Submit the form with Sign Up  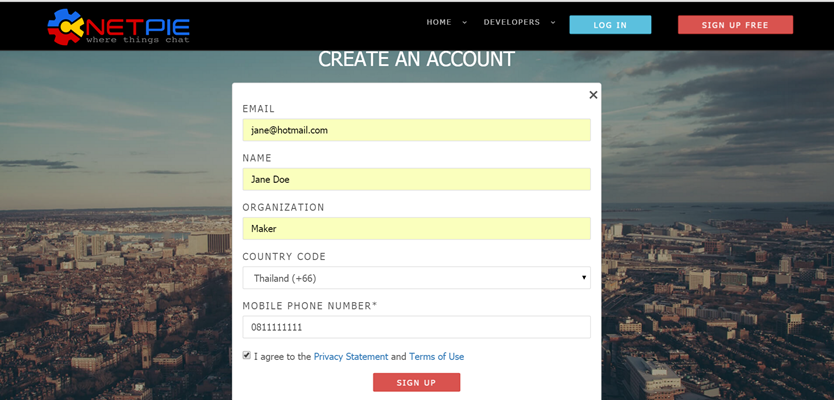click(x=416, y=383)
